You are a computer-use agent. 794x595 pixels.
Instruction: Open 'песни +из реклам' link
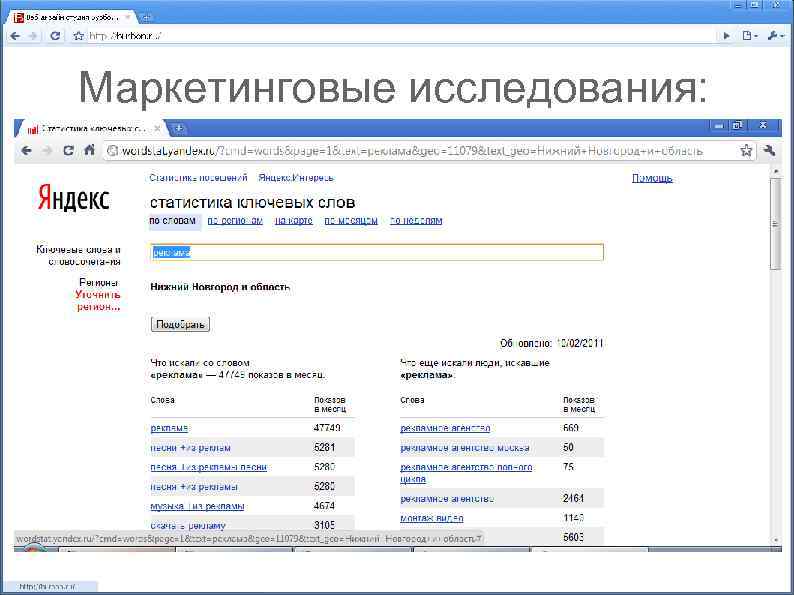pyautogui.click(x=190, y=448)
